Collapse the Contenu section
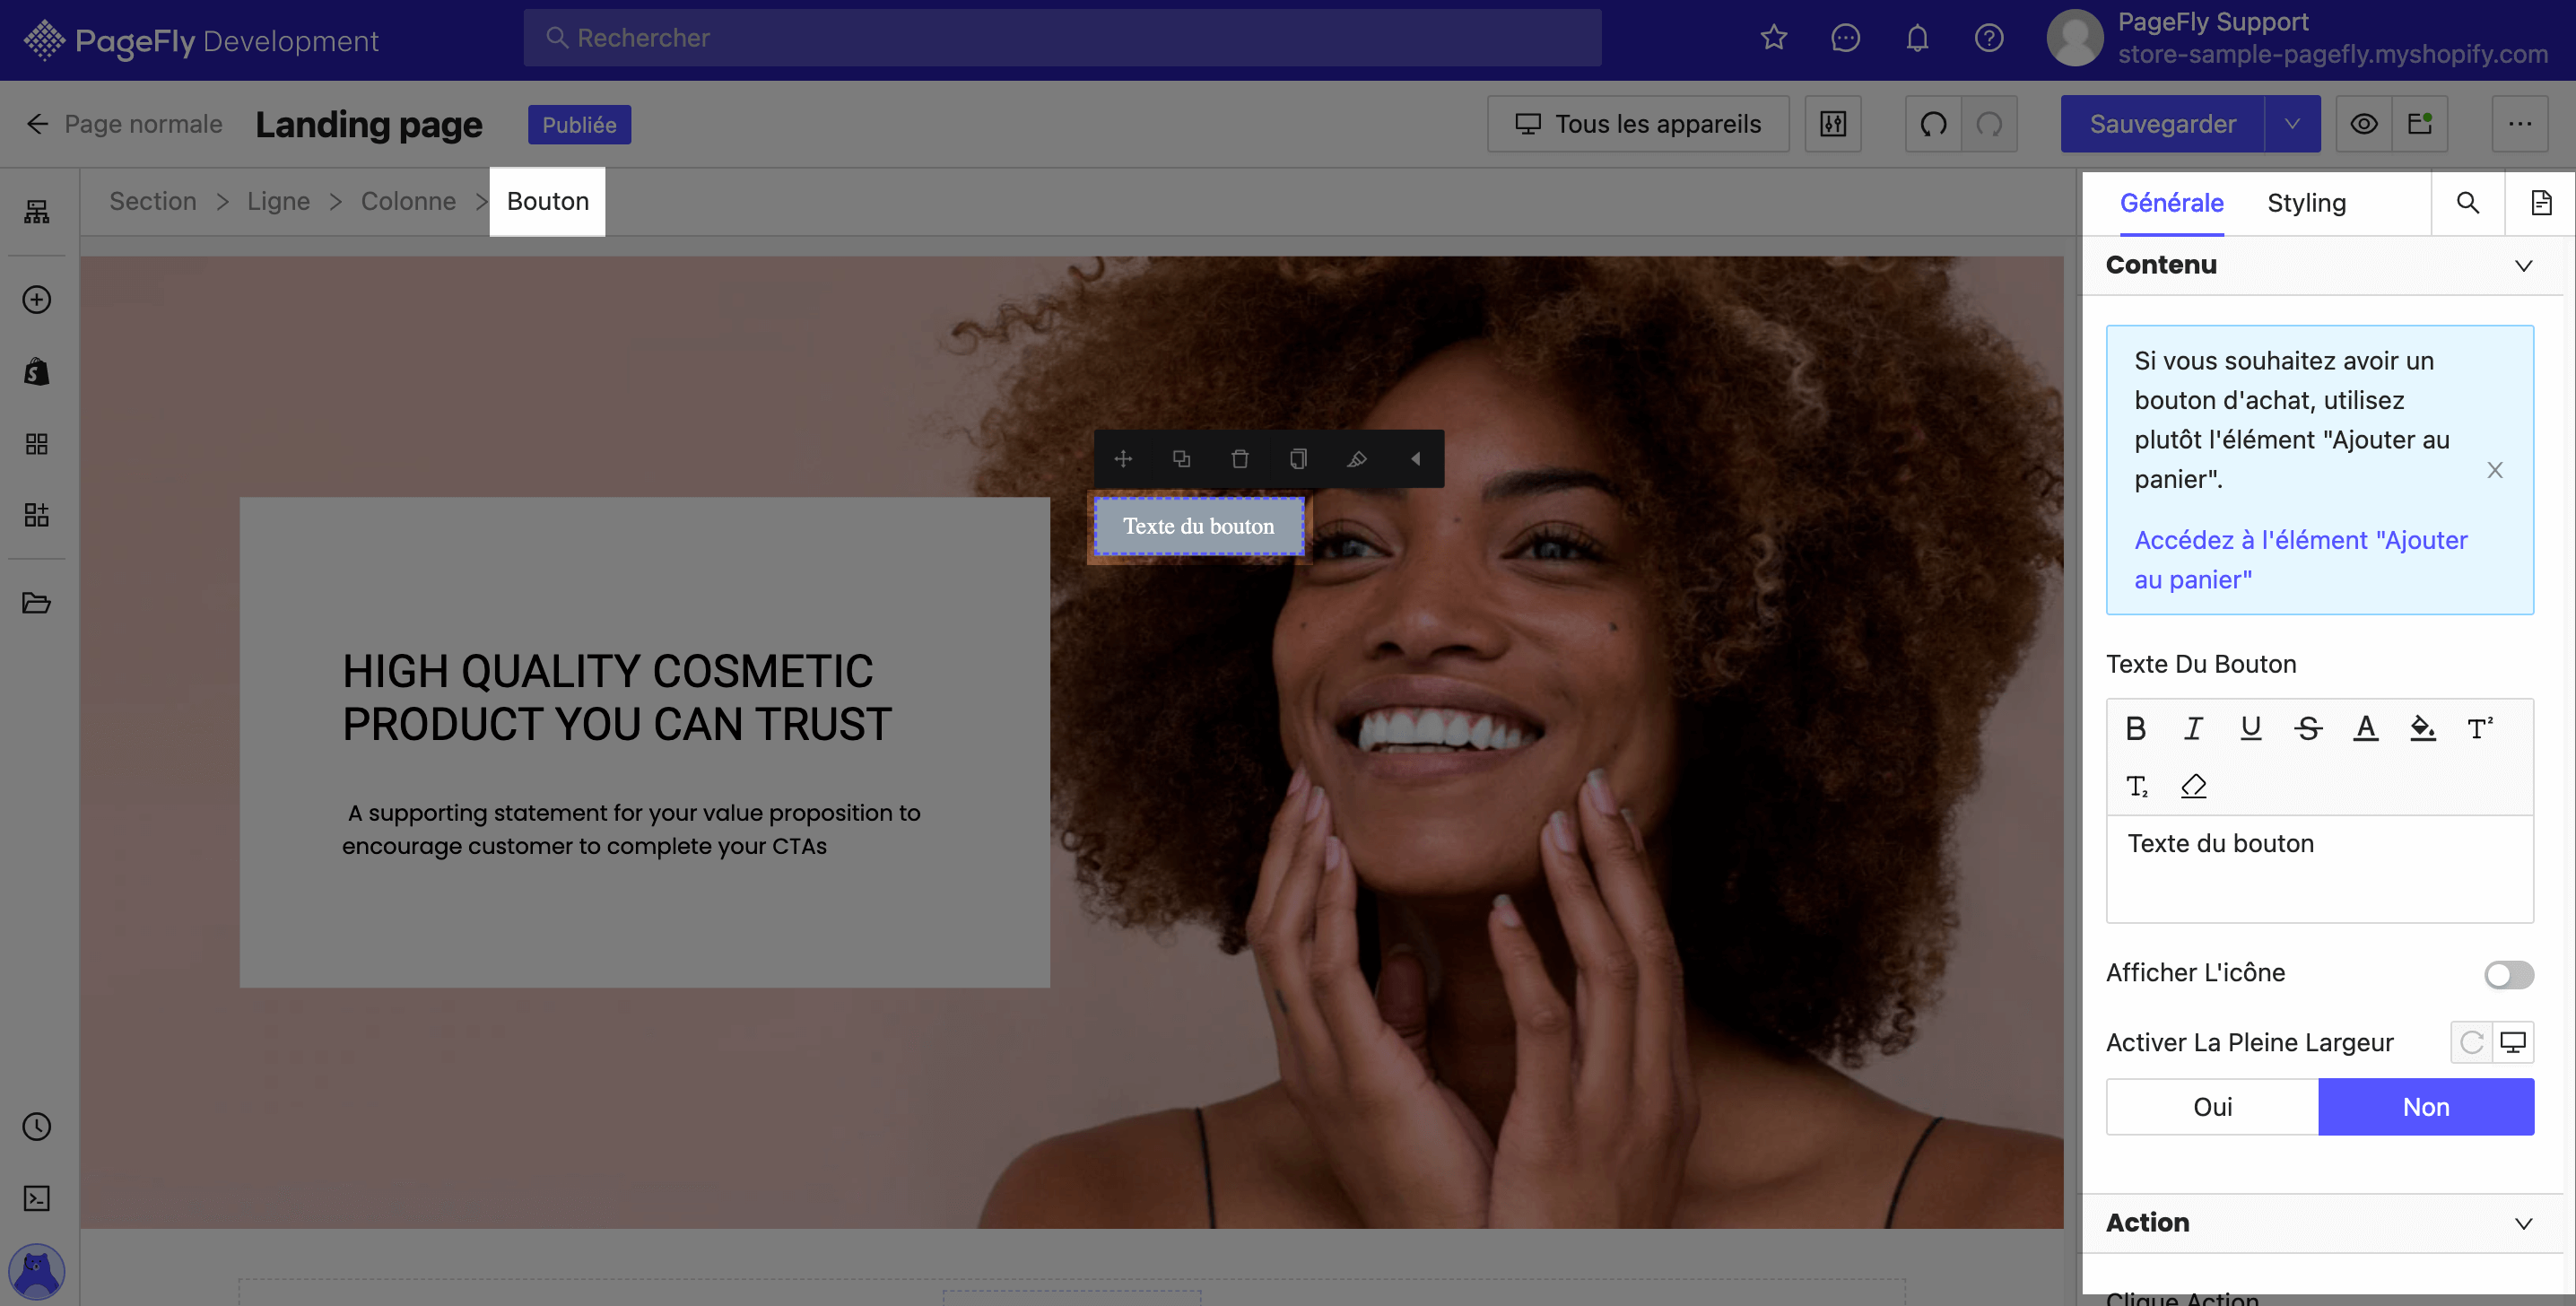Viewport: 2576px width, 1306px height. [2523, 266]
